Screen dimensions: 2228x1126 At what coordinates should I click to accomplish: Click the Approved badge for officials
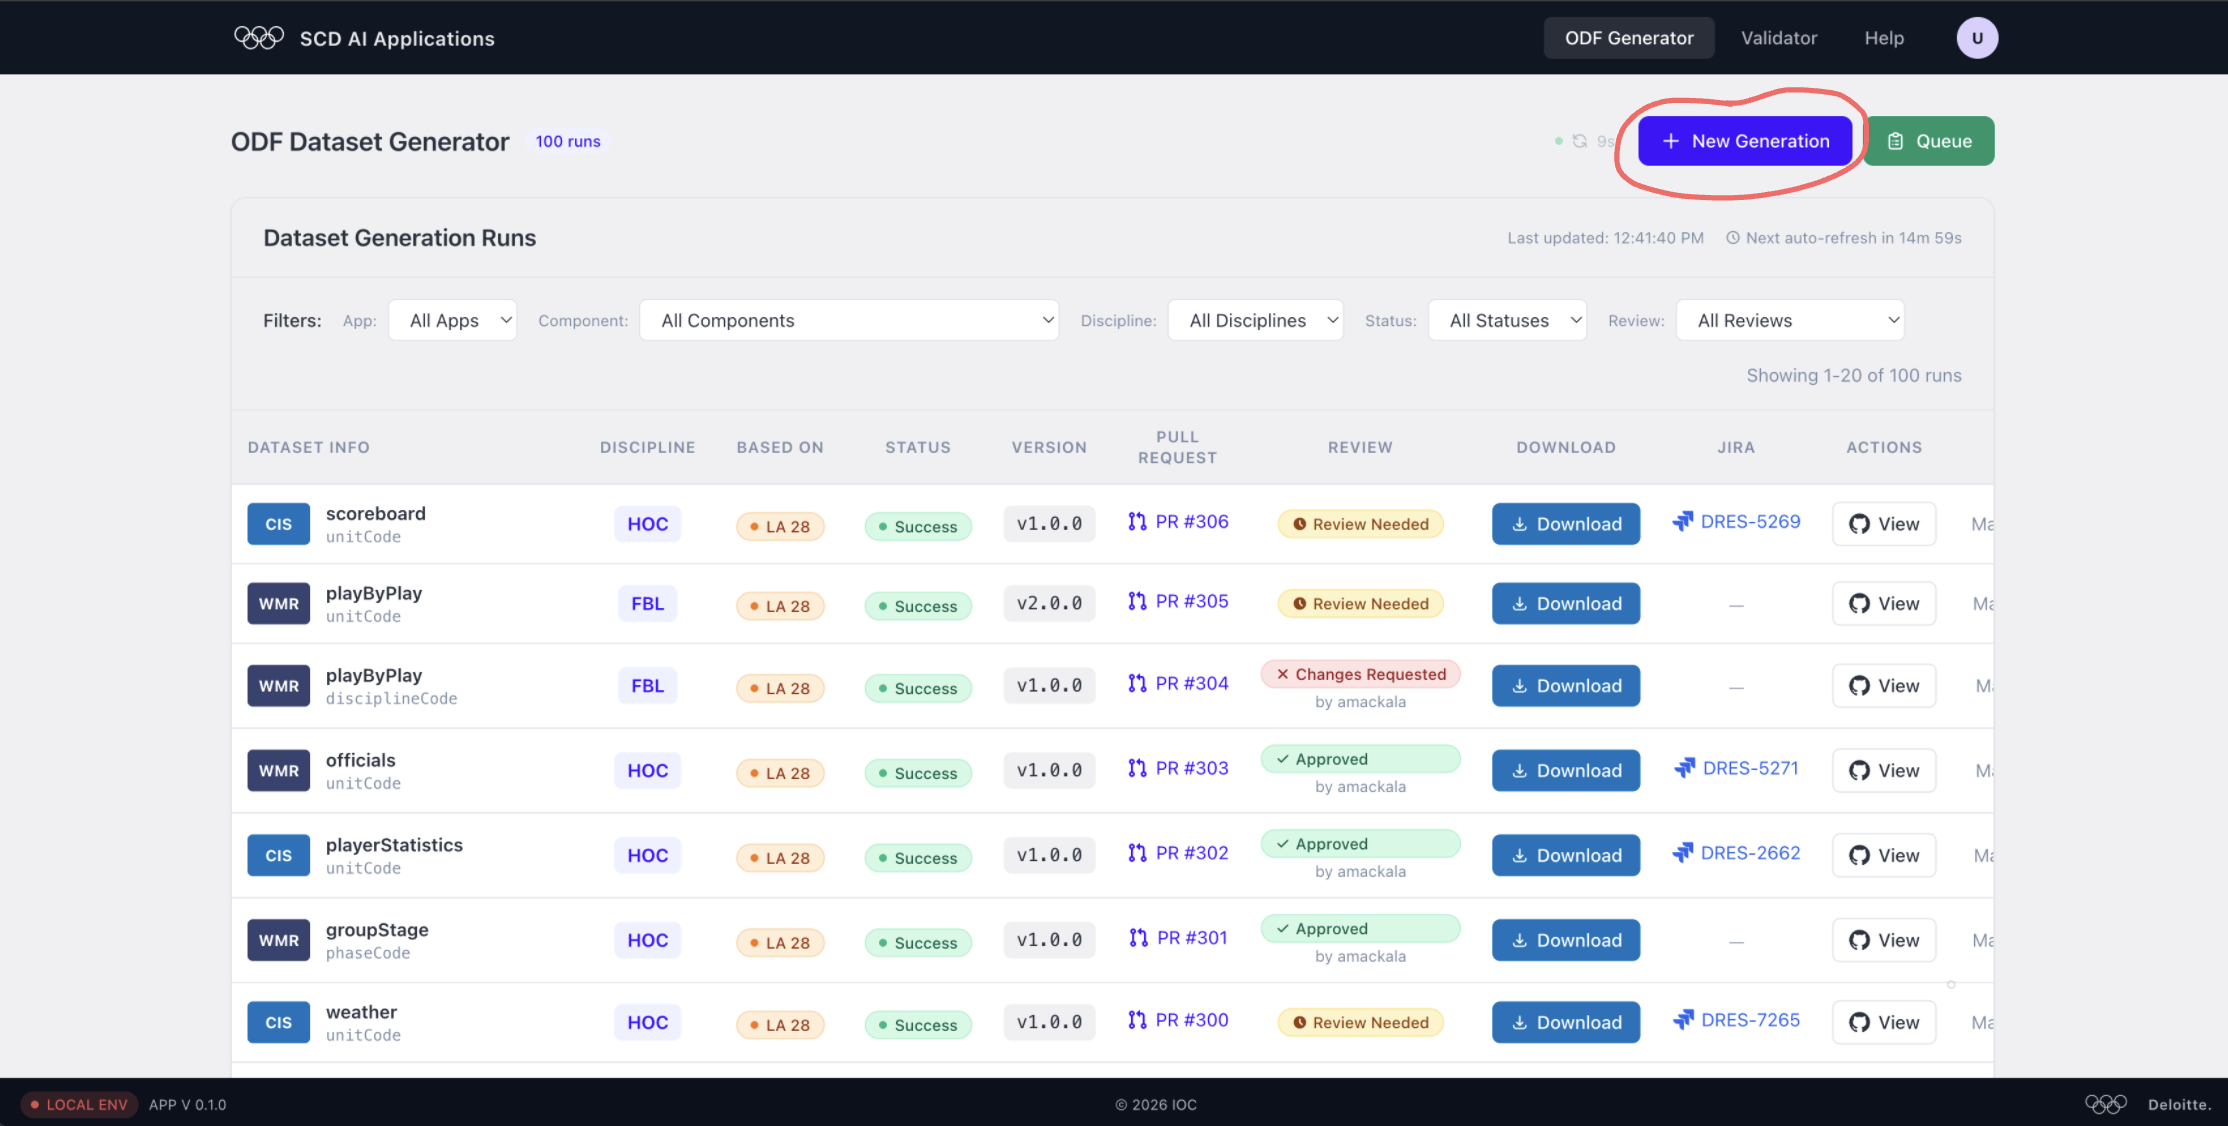(x=1360, y=759)
